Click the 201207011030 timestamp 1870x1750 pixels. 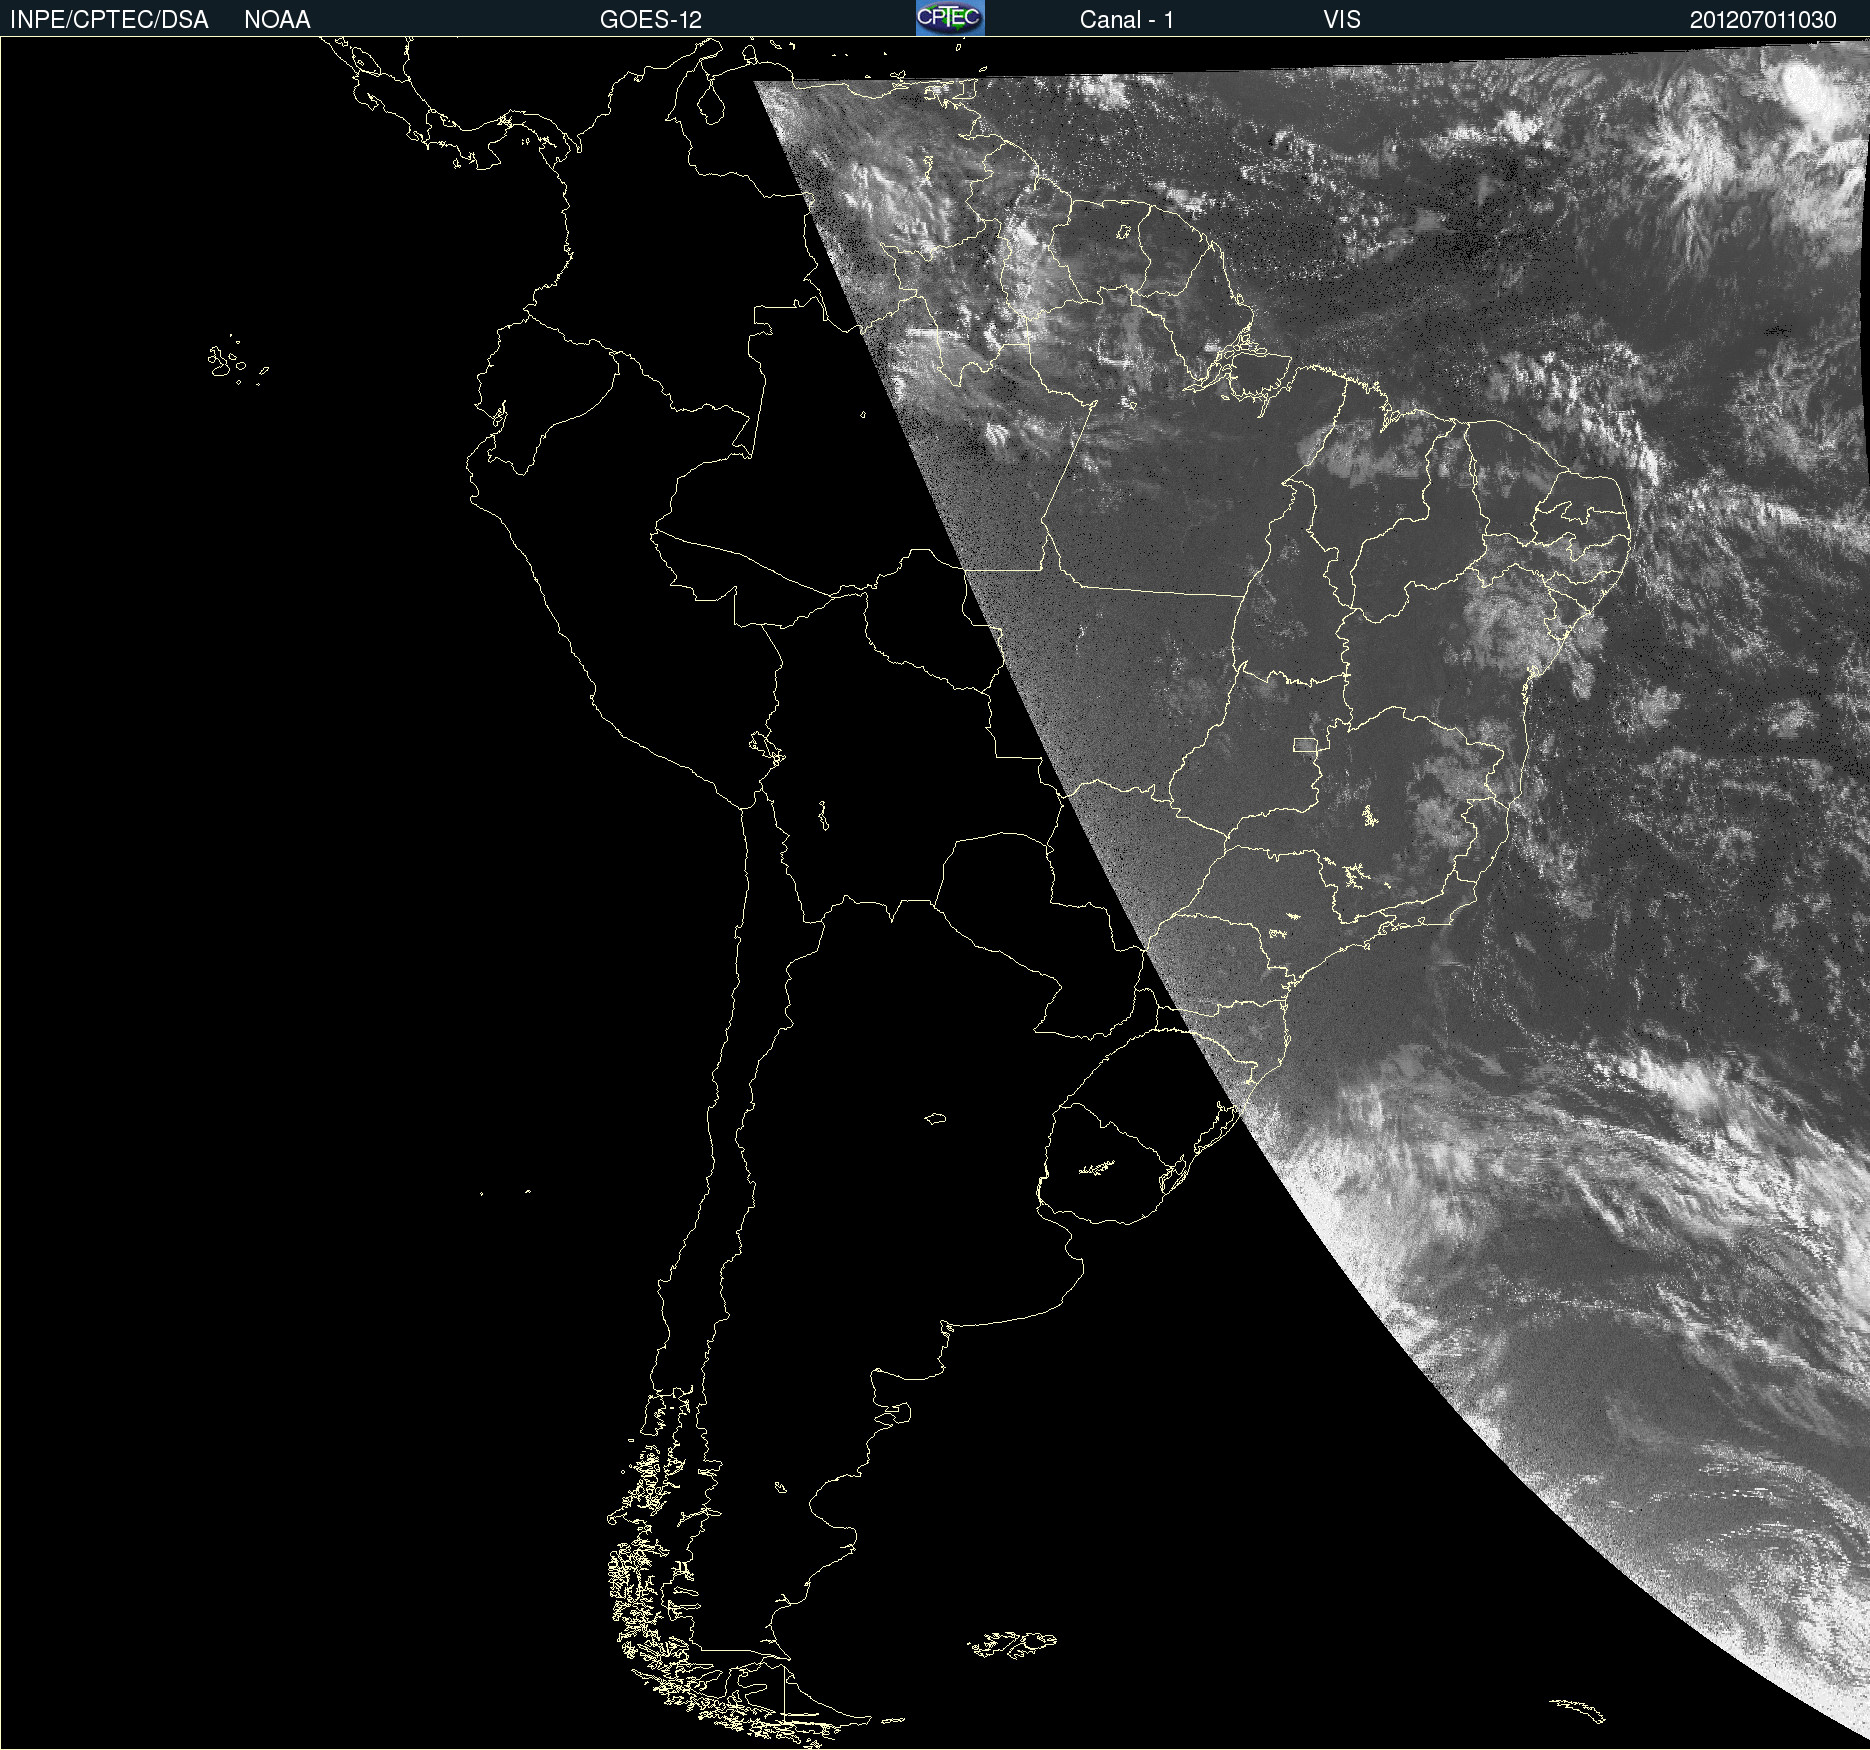click(1763, 20)
